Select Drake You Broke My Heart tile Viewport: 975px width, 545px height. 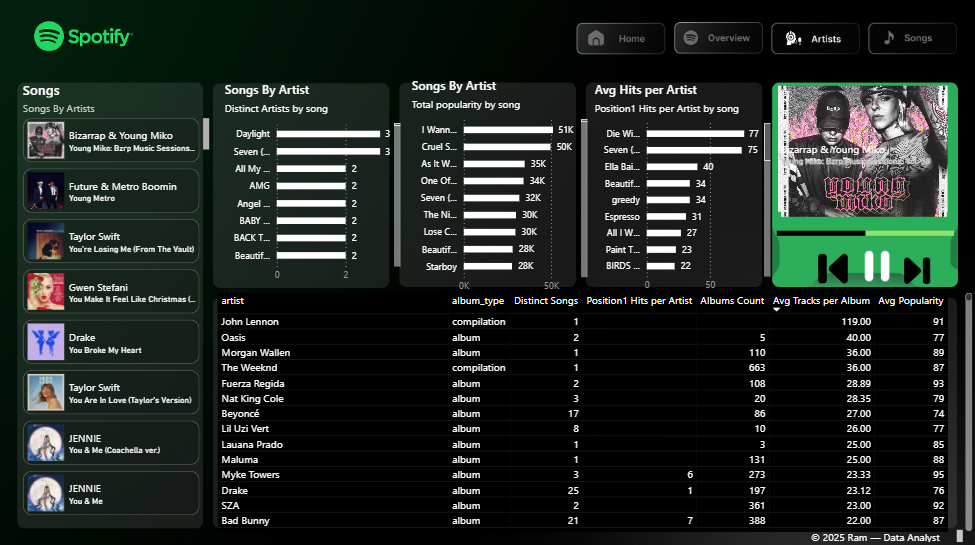pos(111,341)
